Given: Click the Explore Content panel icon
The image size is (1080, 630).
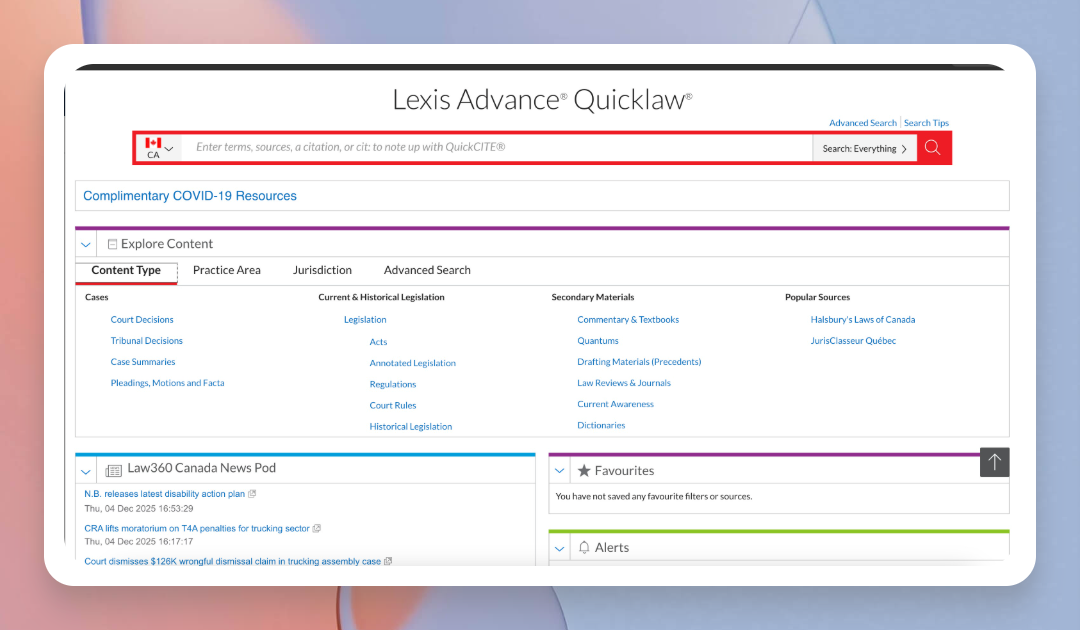Looking at the screenshot, I should (x=112, y=244).
